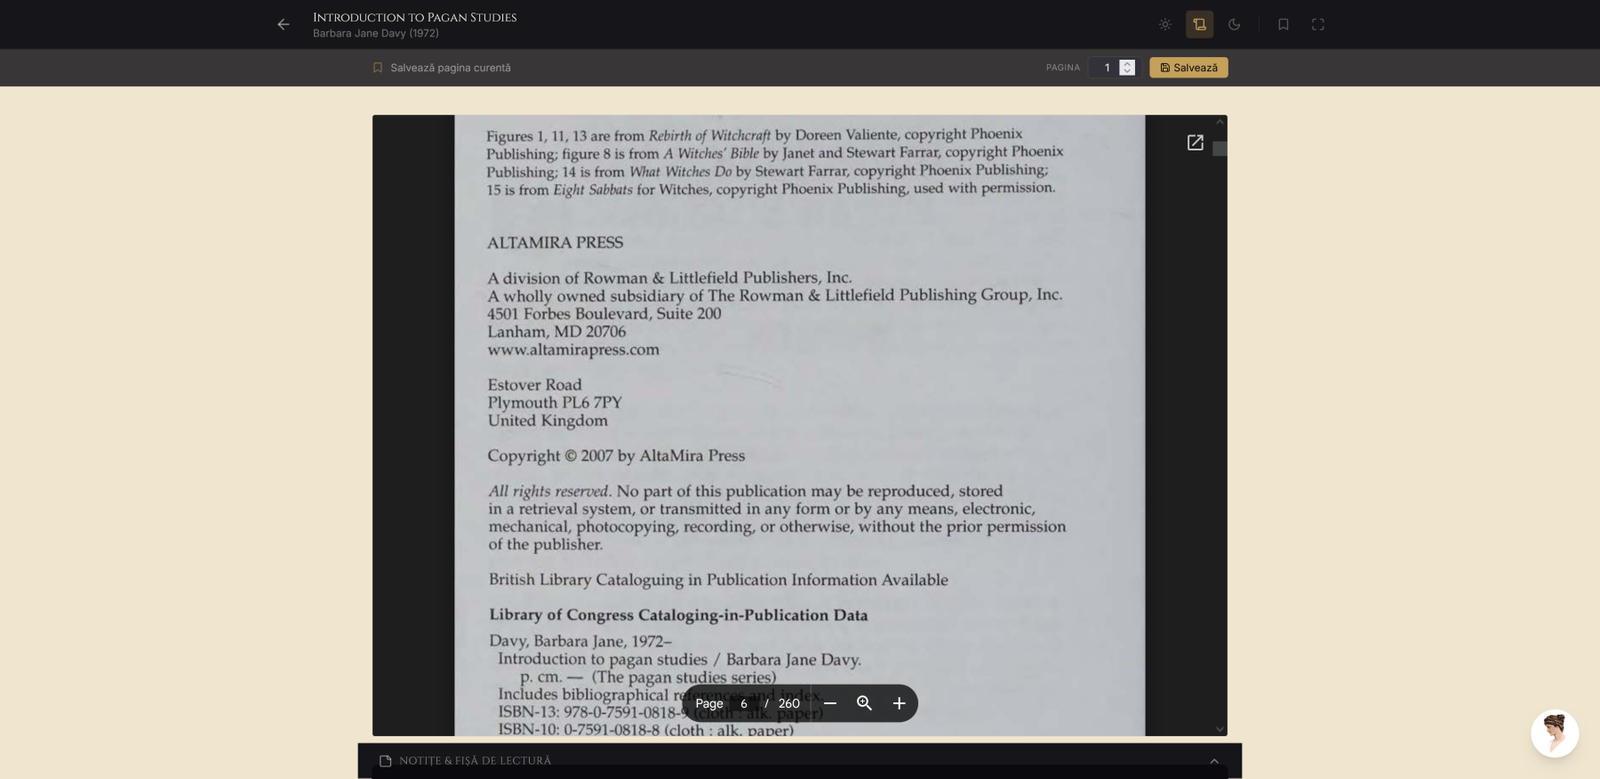Enter fullscreen reading mode
Screen dimensions: 1600x779
click(1318, 24)
